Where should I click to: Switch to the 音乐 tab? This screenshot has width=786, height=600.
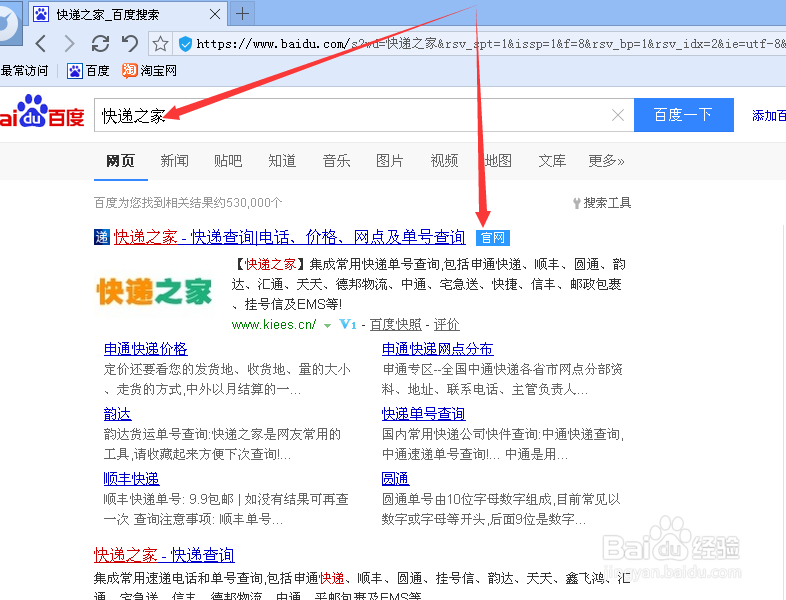coord(336,161)
